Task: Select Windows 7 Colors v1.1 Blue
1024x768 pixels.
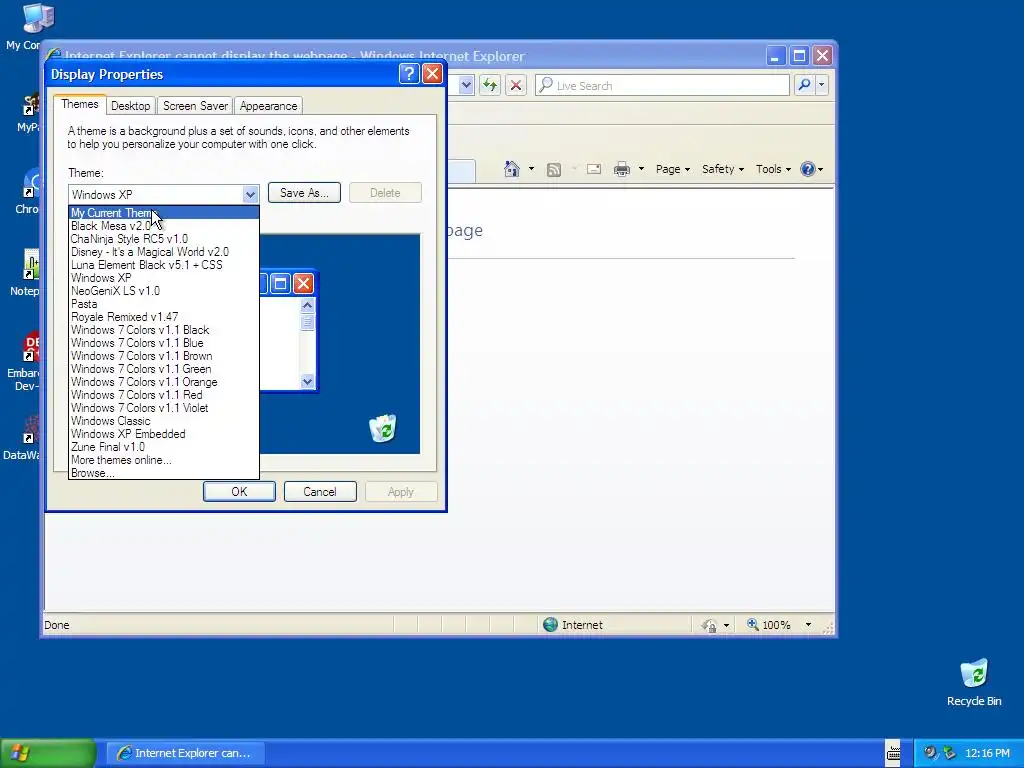Action: click(x=163, y=343)
